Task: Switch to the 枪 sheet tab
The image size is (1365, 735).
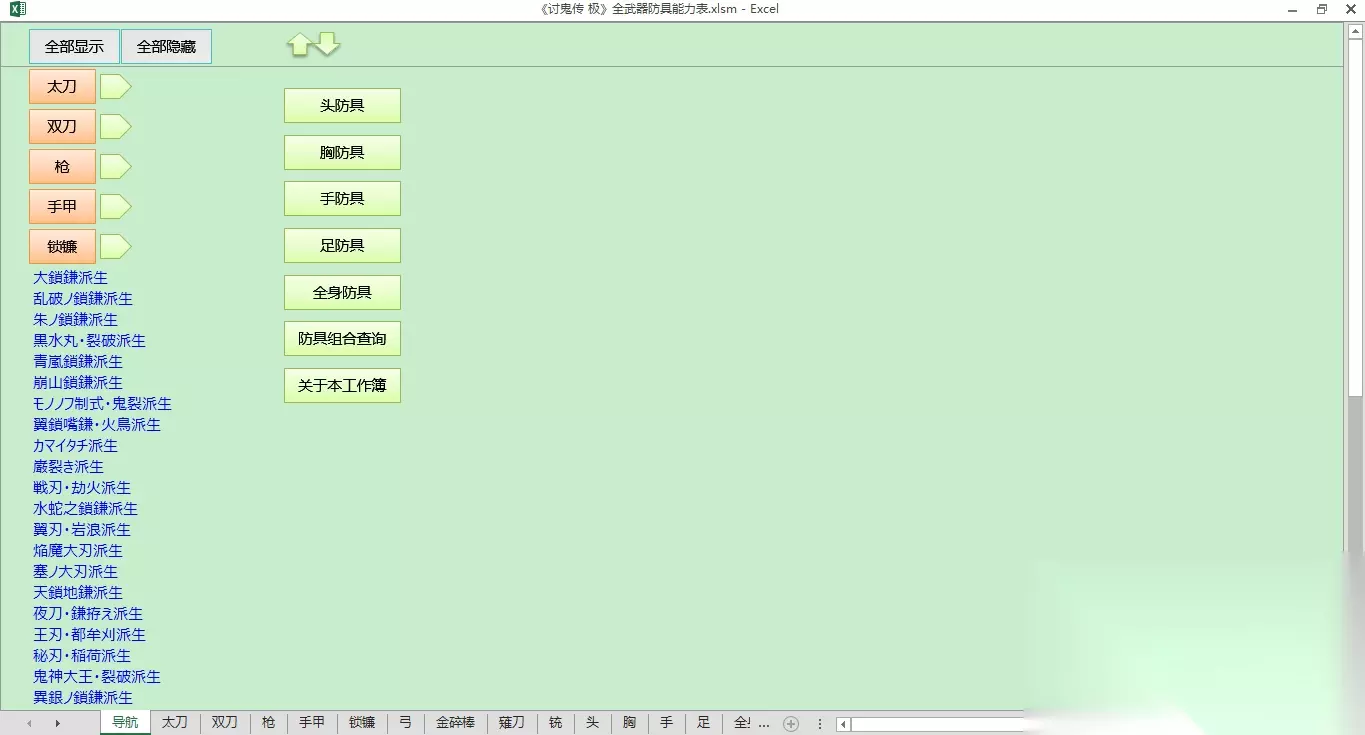Action: coord(268,723)
